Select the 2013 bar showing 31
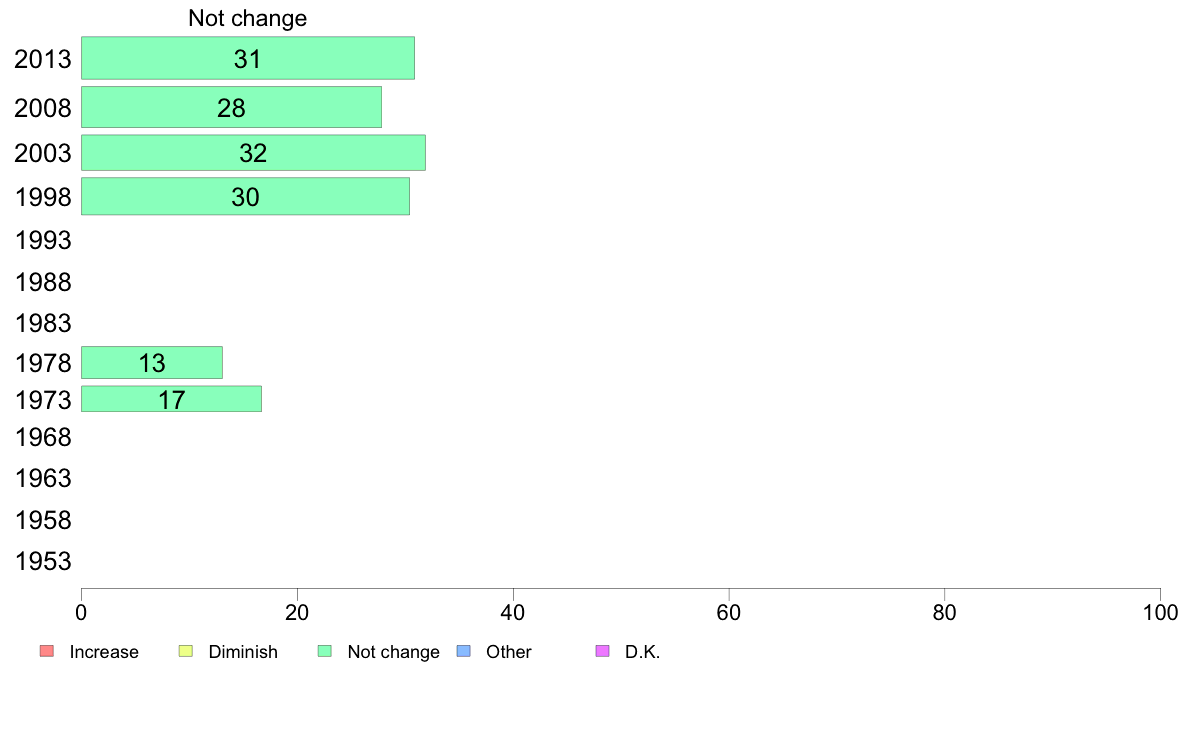The height and width of the screenshot is (736, 1188). (x=248, y=58)
